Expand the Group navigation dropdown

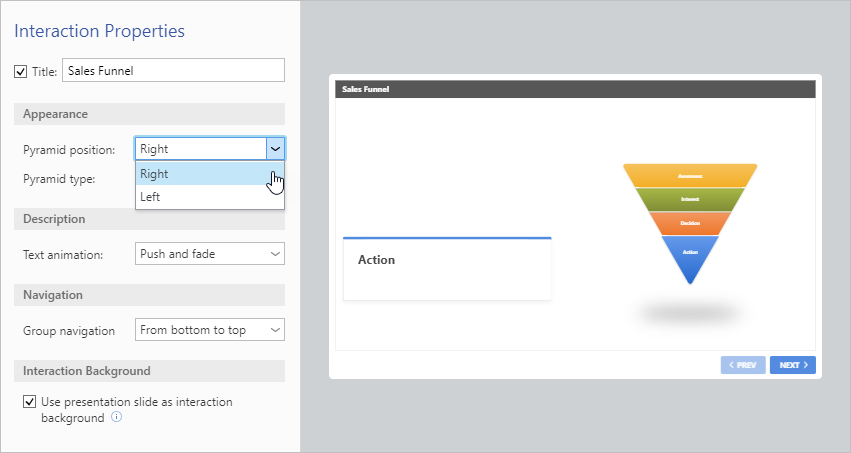click(x=209, y=330)
